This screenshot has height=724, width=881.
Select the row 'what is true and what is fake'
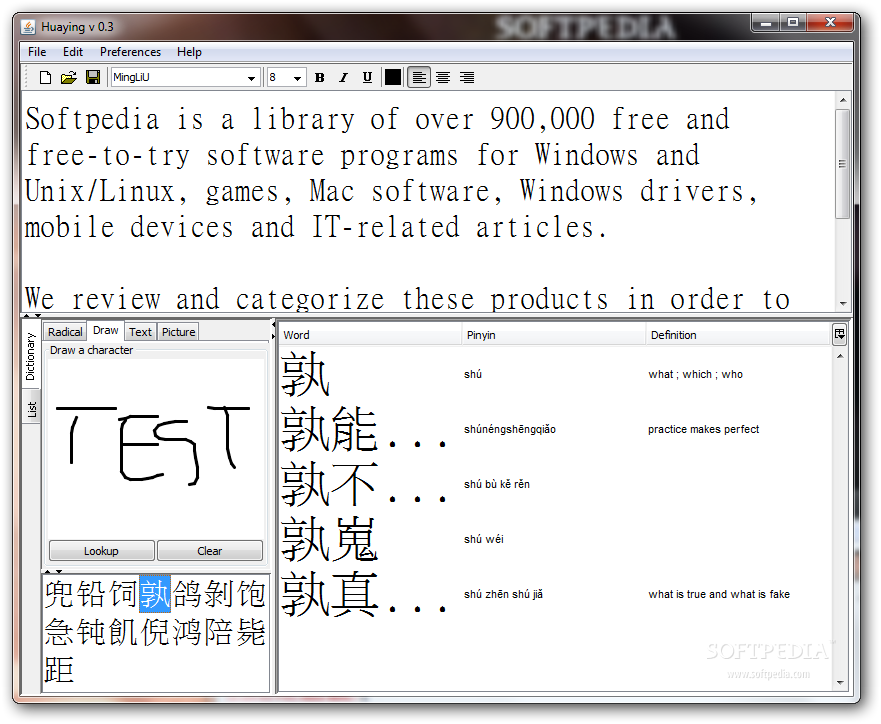(555, 594)
